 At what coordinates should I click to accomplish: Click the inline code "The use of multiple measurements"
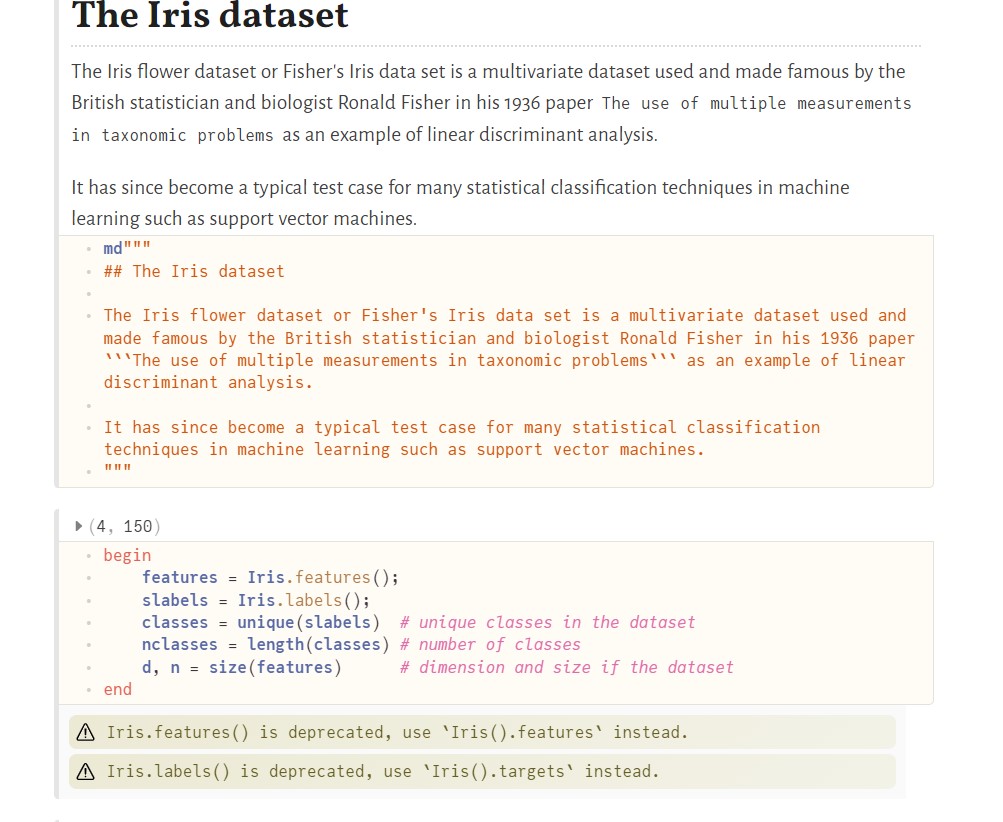point(756,104)
